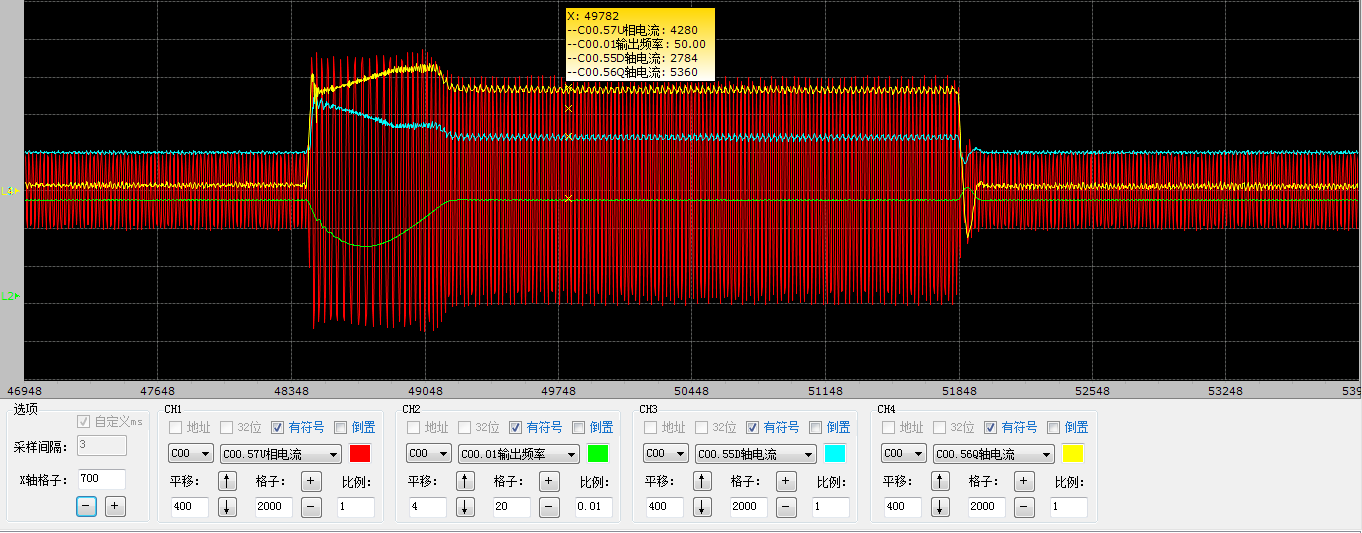
Task: Decrease CH4 grid with minus button
Action: tap(1025, 506)
